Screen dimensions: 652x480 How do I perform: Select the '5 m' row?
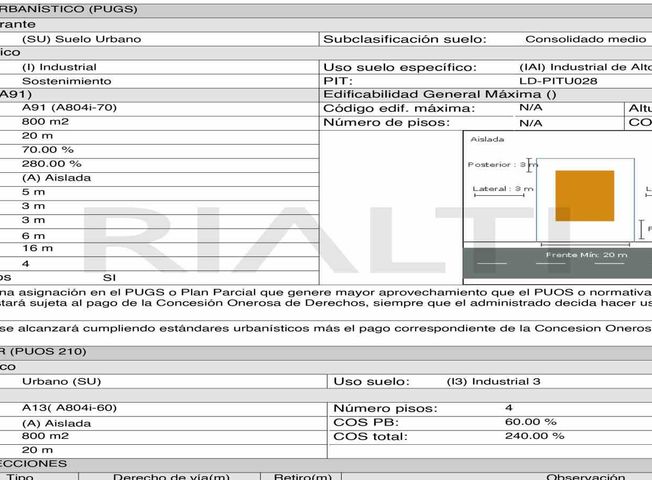click(159, 192)
